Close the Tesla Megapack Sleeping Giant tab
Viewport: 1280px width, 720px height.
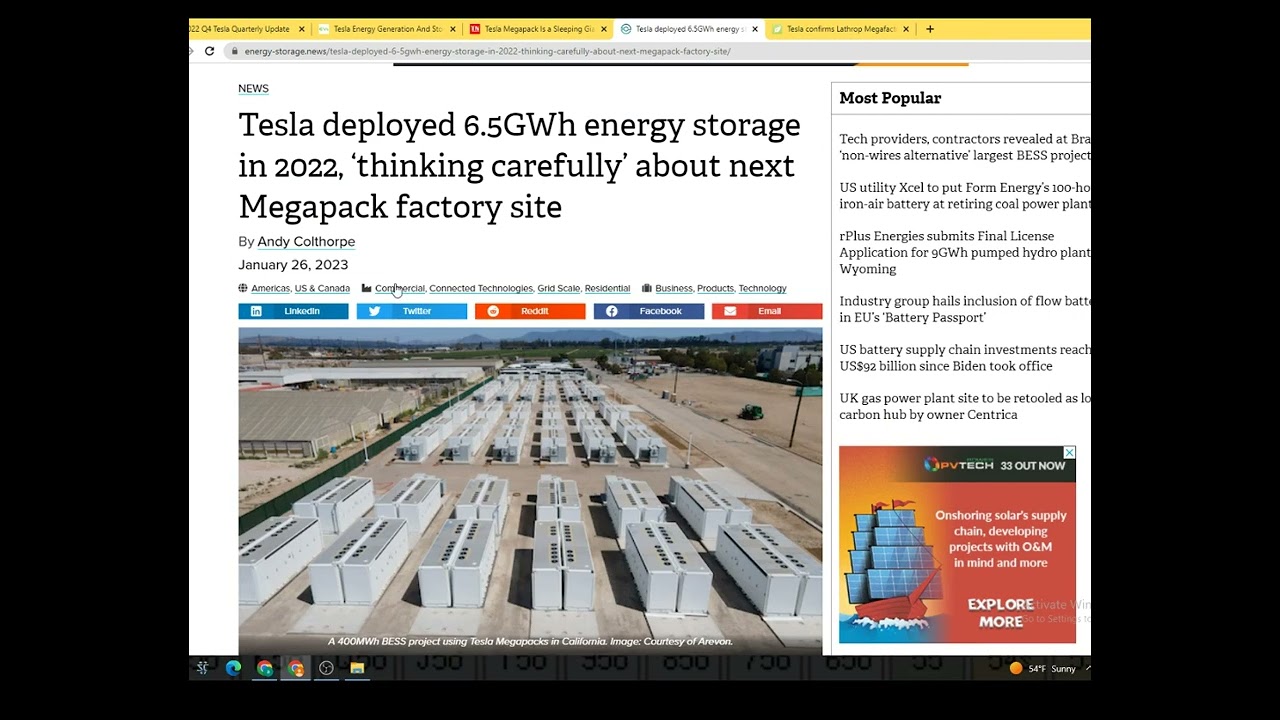[603, 29]
